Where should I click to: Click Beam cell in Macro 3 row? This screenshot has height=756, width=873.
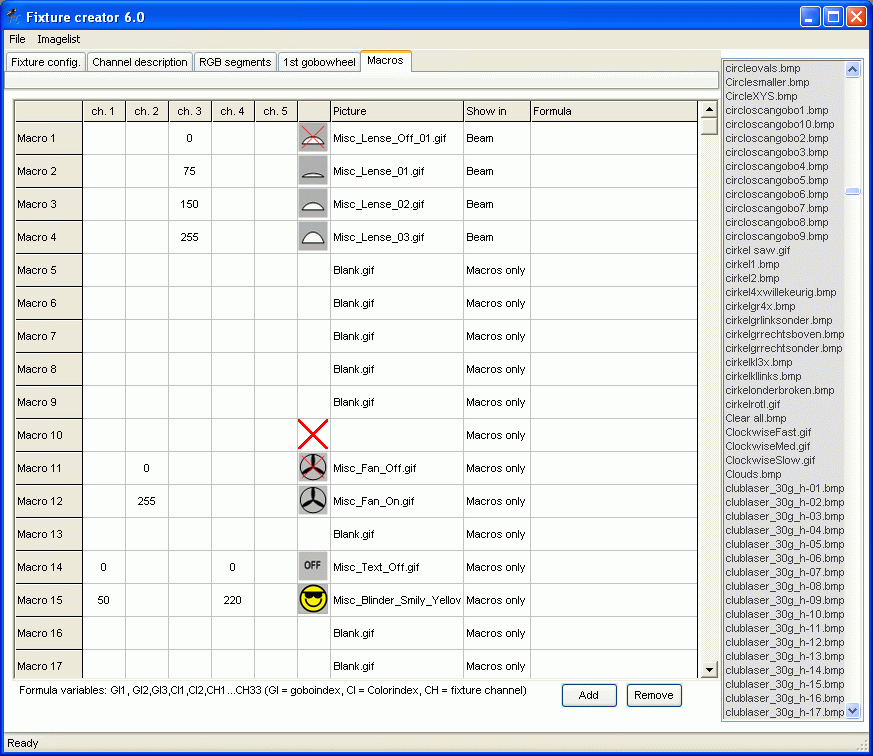pos(496,204)
